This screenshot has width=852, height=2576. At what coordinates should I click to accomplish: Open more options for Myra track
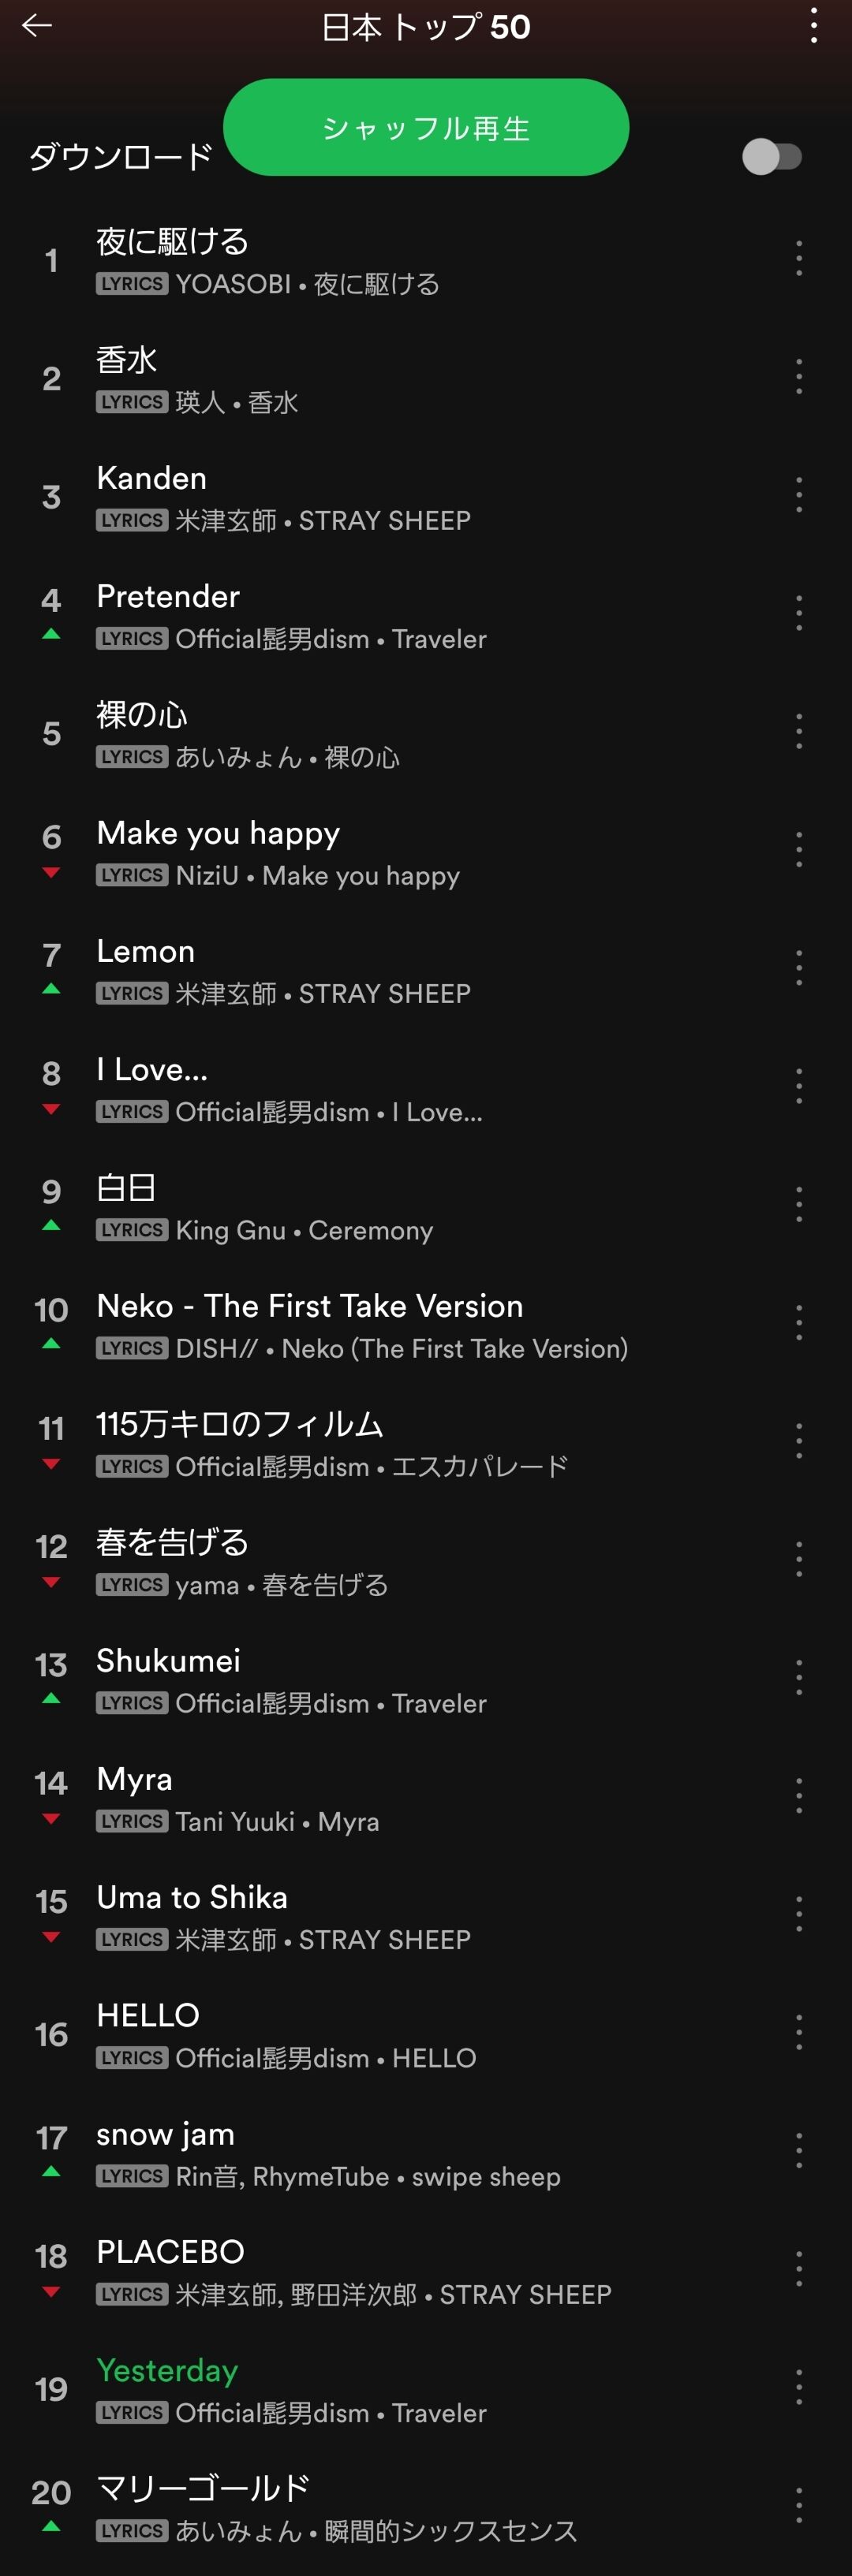click(798, 1796)
